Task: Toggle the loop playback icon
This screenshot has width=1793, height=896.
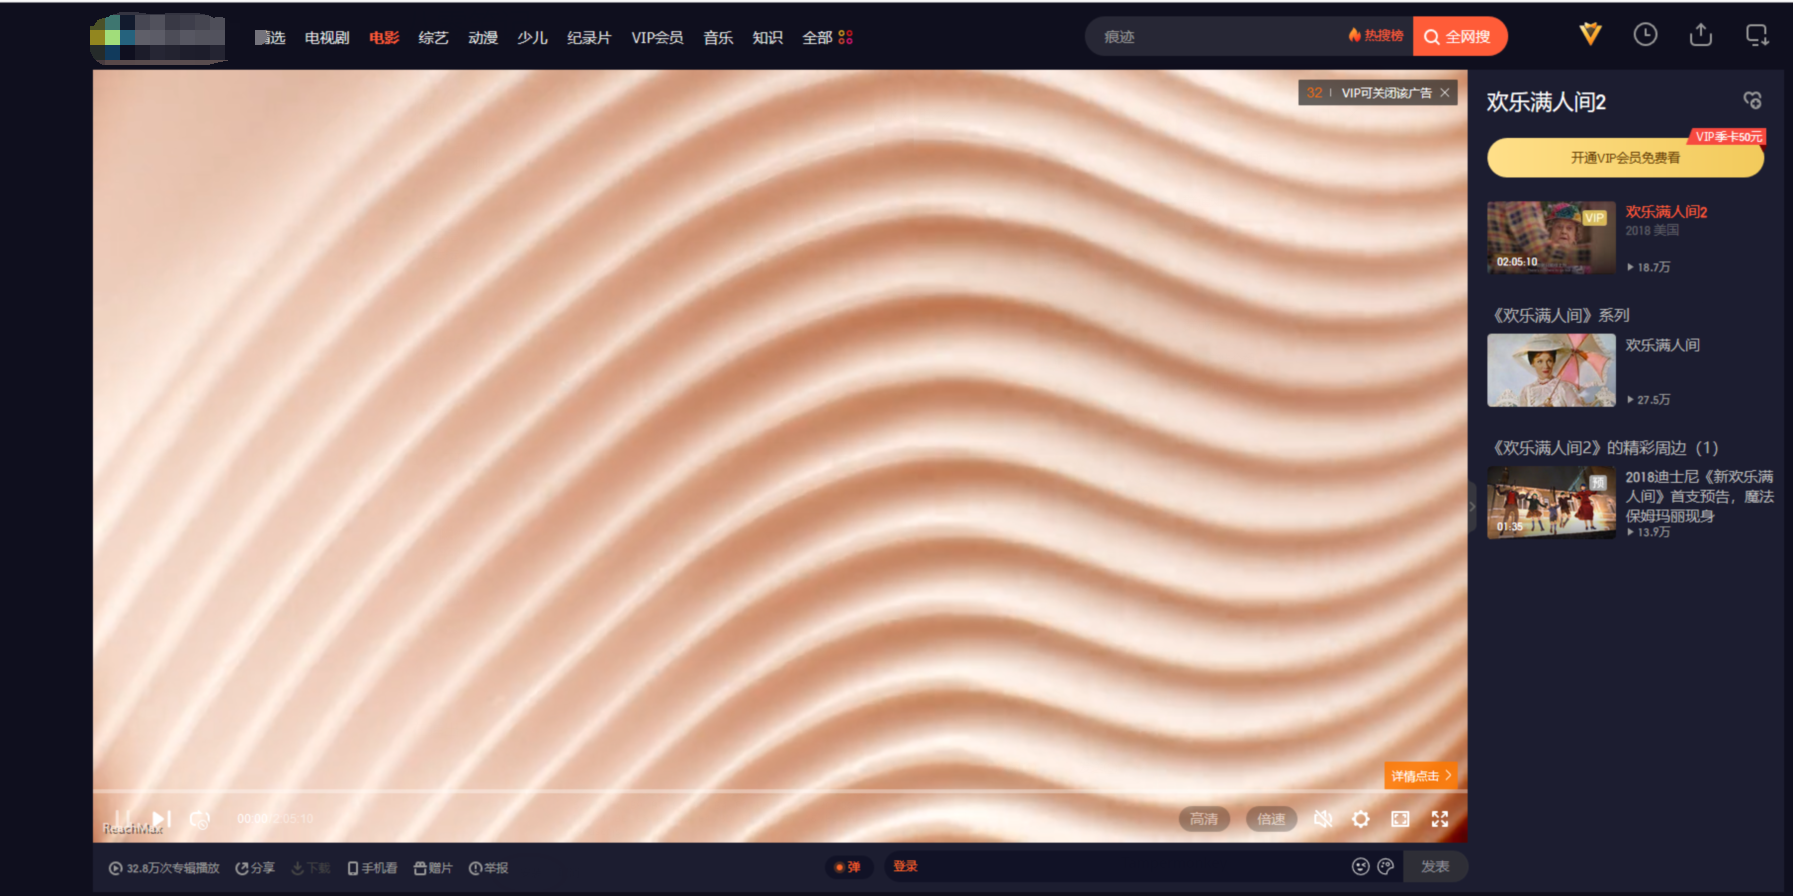Action: (x=199, y=819)
